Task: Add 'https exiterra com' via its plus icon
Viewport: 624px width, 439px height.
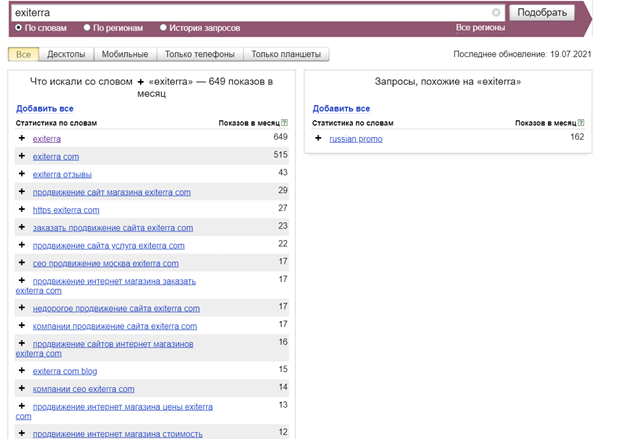Action: (22, 209)
